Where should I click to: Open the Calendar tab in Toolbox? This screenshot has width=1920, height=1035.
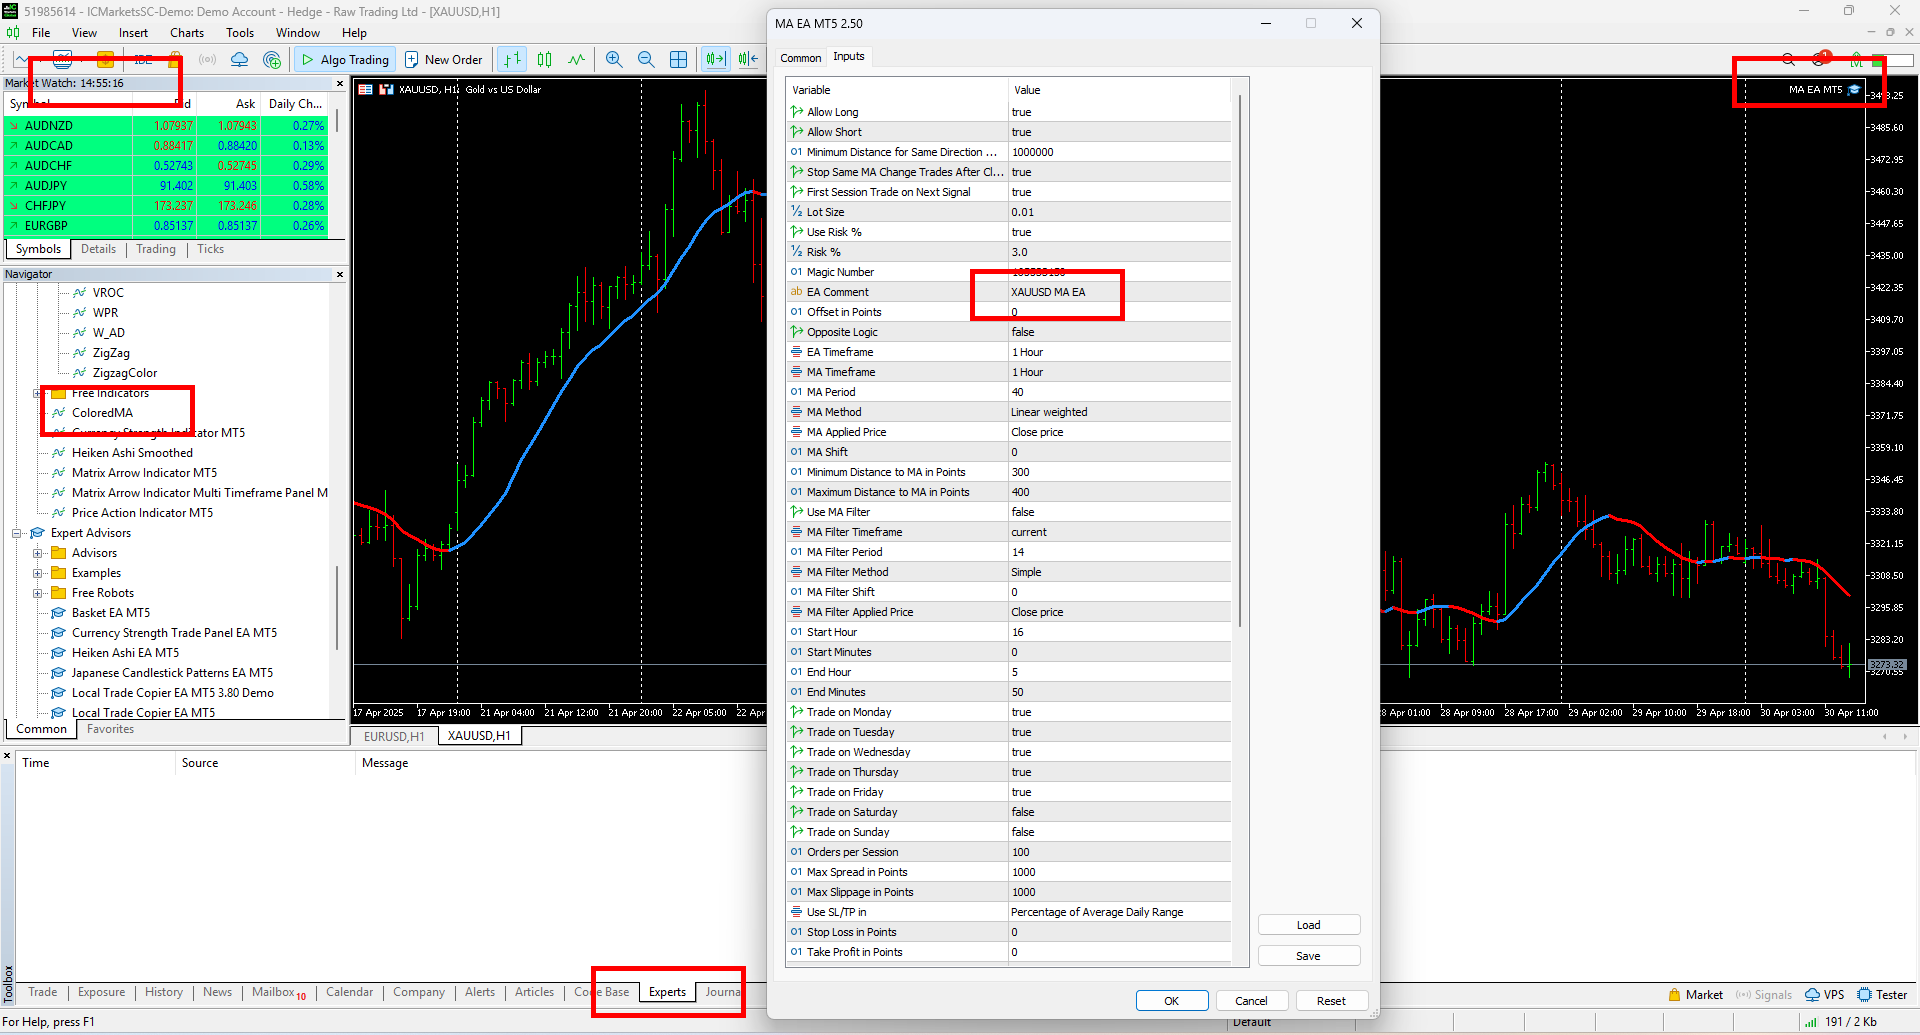(349, 992)
